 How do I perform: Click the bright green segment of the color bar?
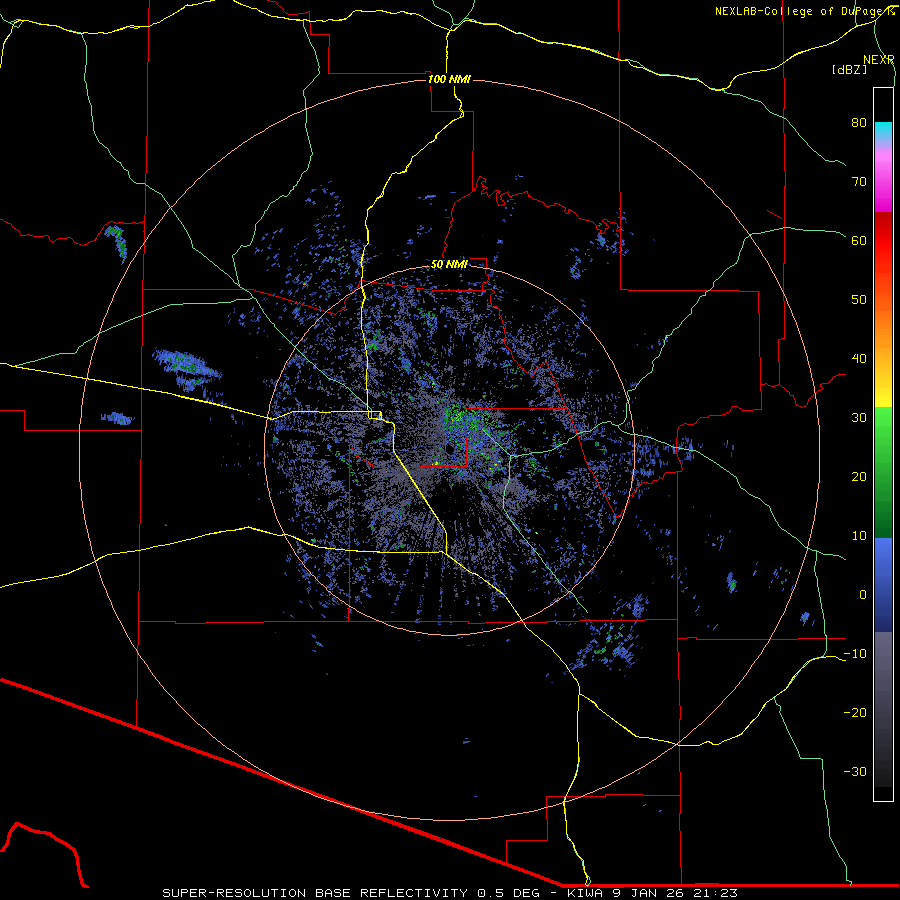click(x=883, y=430)
